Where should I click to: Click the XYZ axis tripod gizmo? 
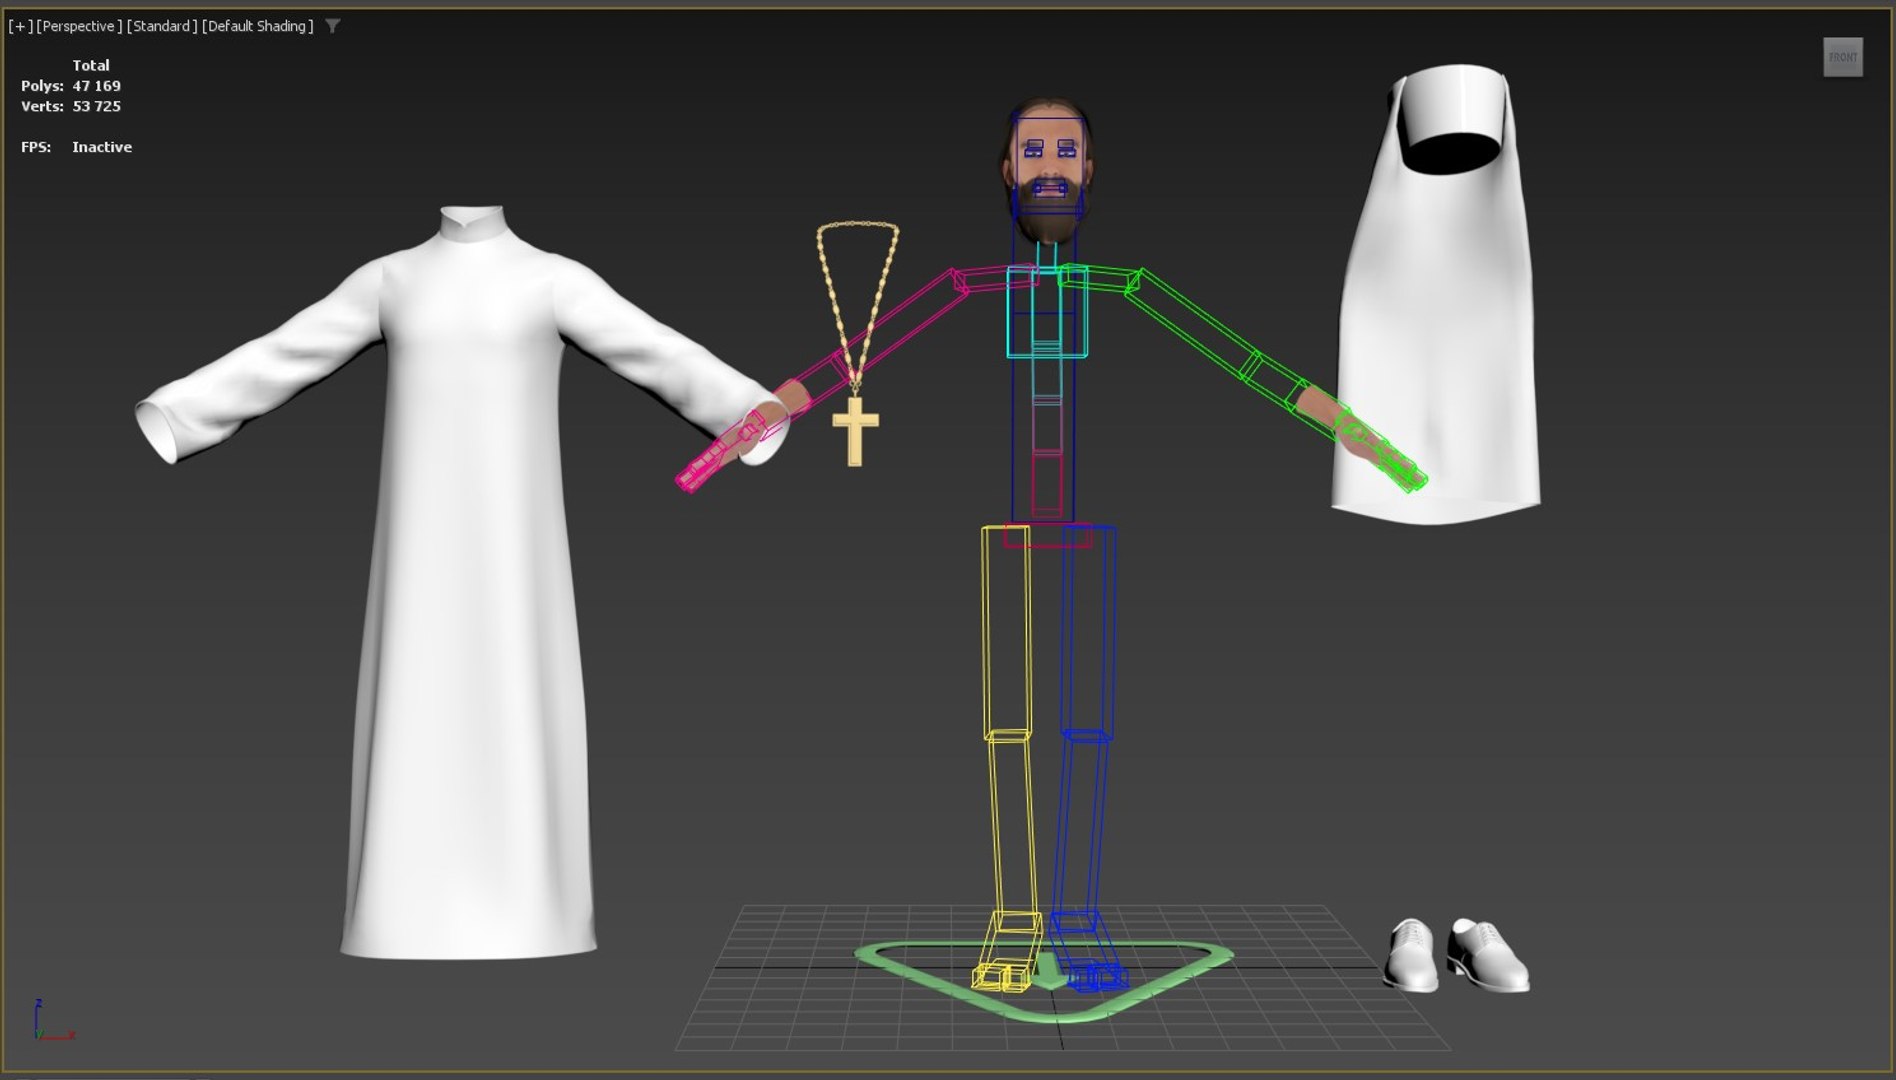53,1020
